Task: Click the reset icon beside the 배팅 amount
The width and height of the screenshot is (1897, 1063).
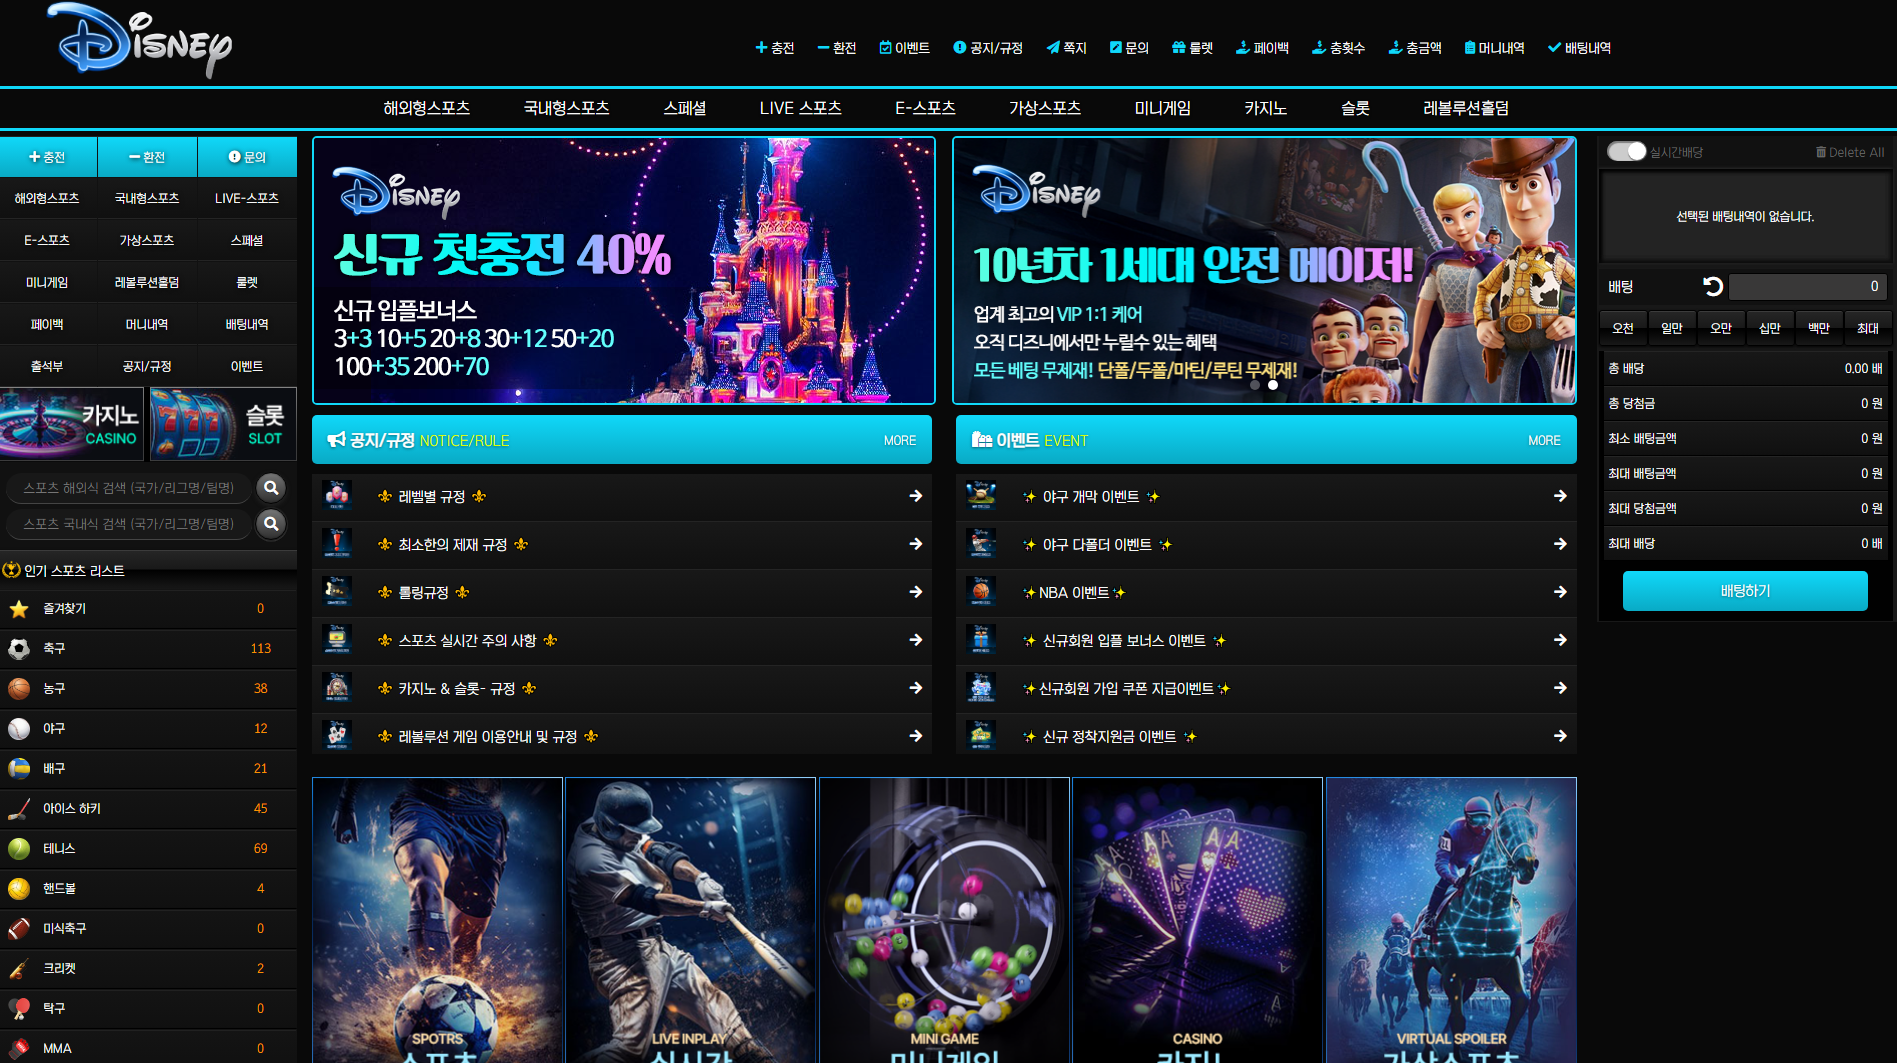Action: 1712,287
